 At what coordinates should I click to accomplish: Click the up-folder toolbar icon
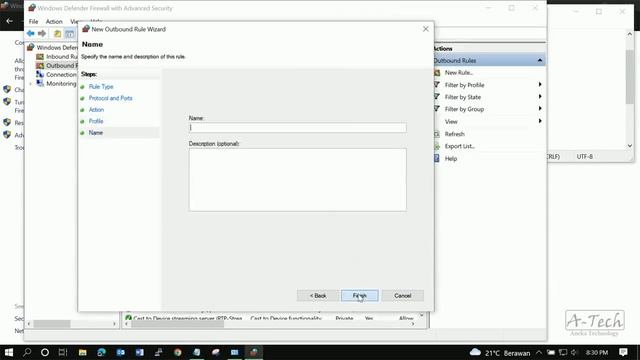tap(58, 33)
